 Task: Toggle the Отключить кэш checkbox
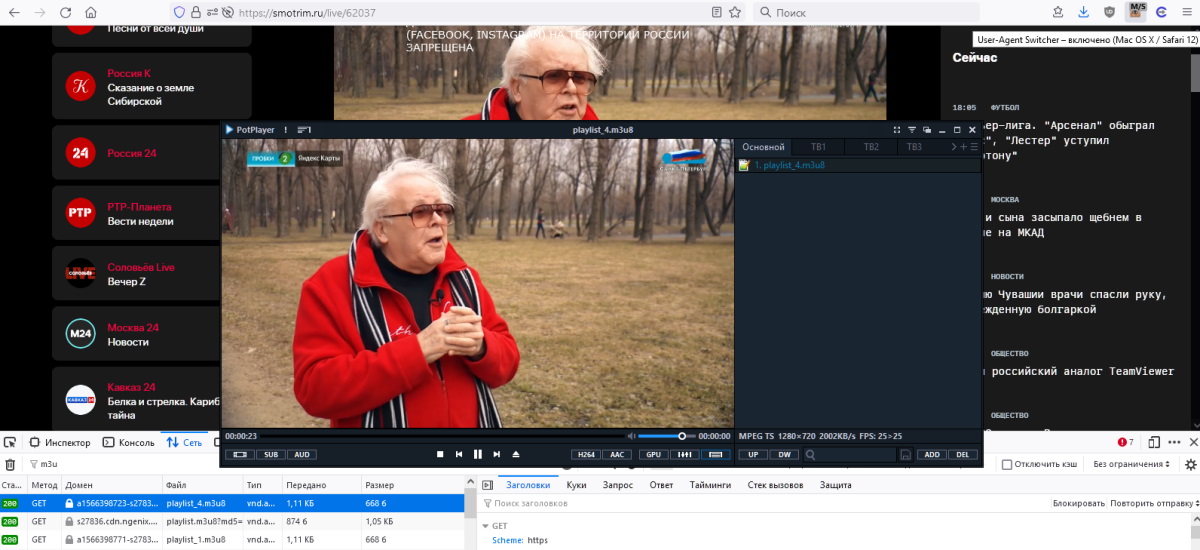1006,464
